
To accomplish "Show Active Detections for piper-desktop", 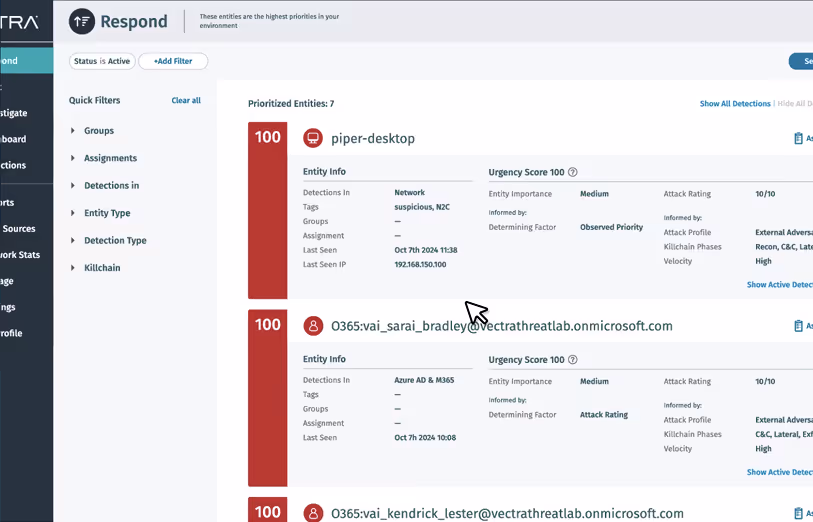I will pos(780,285).
